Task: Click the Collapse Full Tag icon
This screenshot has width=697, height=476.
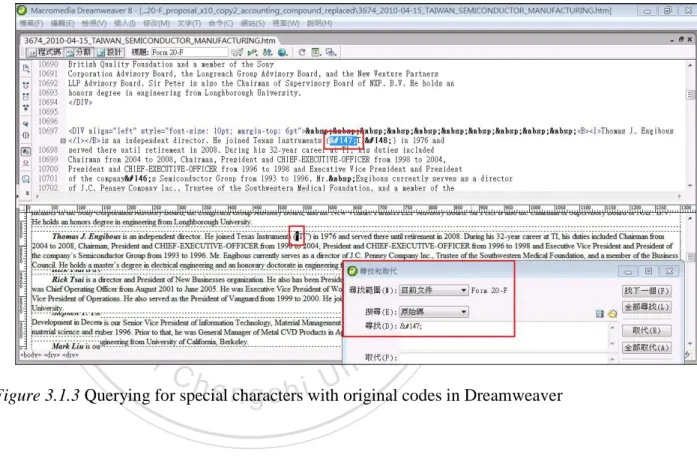Action: click(x=26, y=84)
